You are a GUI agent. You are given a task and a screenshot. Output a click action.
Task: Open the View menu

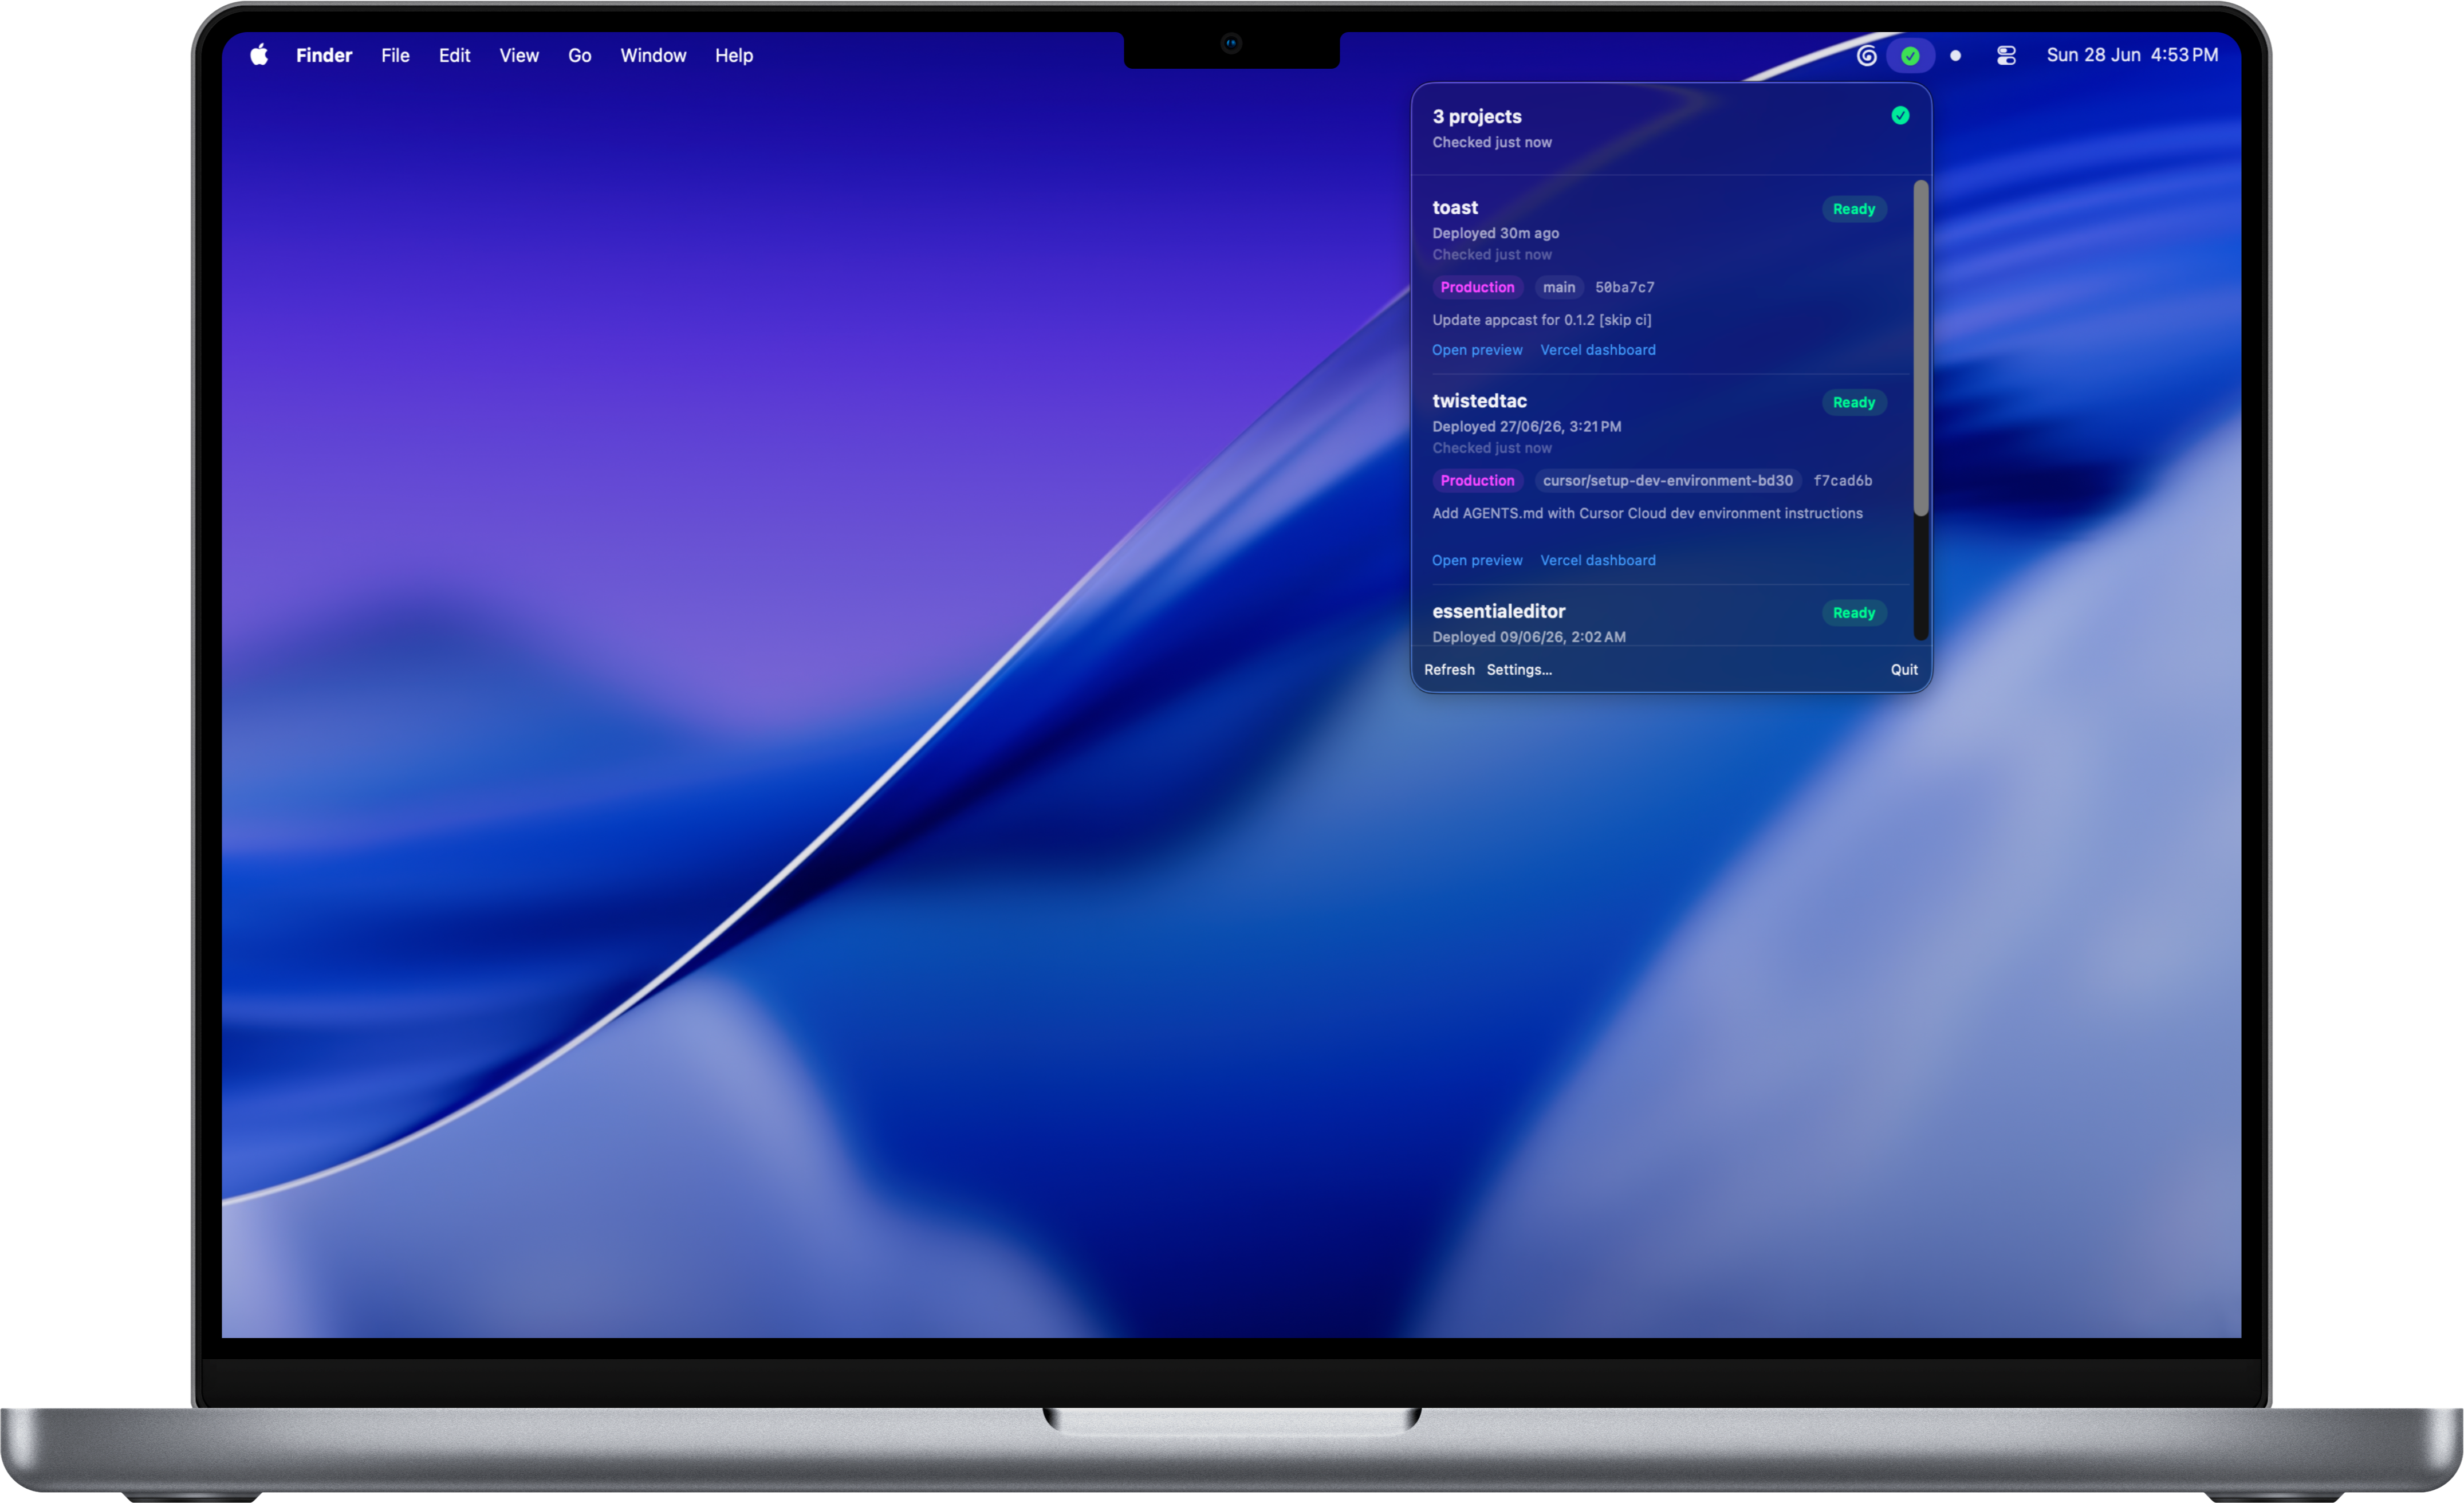coord(519,56)
